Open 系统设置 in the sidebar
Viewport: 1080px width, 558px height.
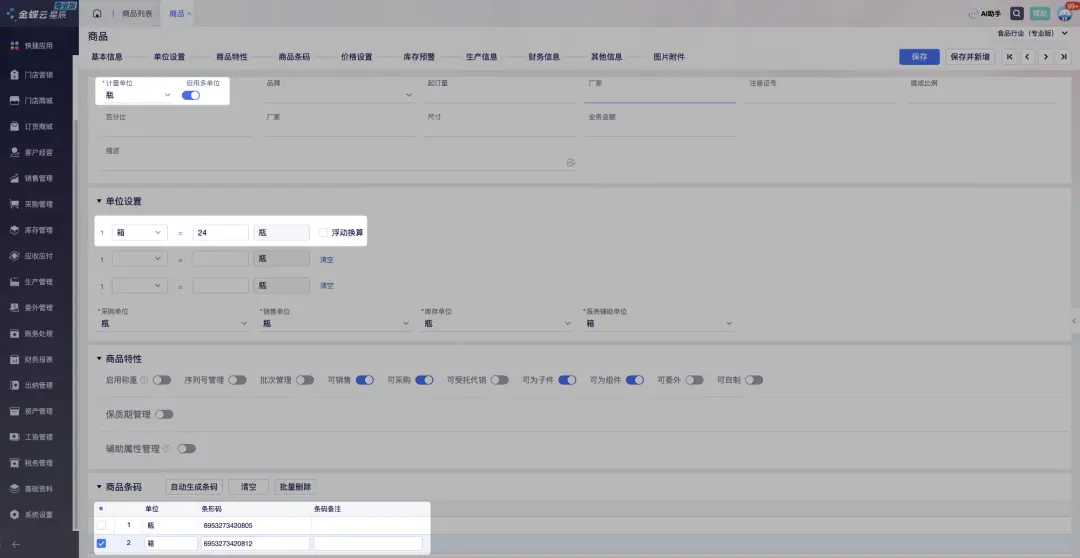[38, 515]
